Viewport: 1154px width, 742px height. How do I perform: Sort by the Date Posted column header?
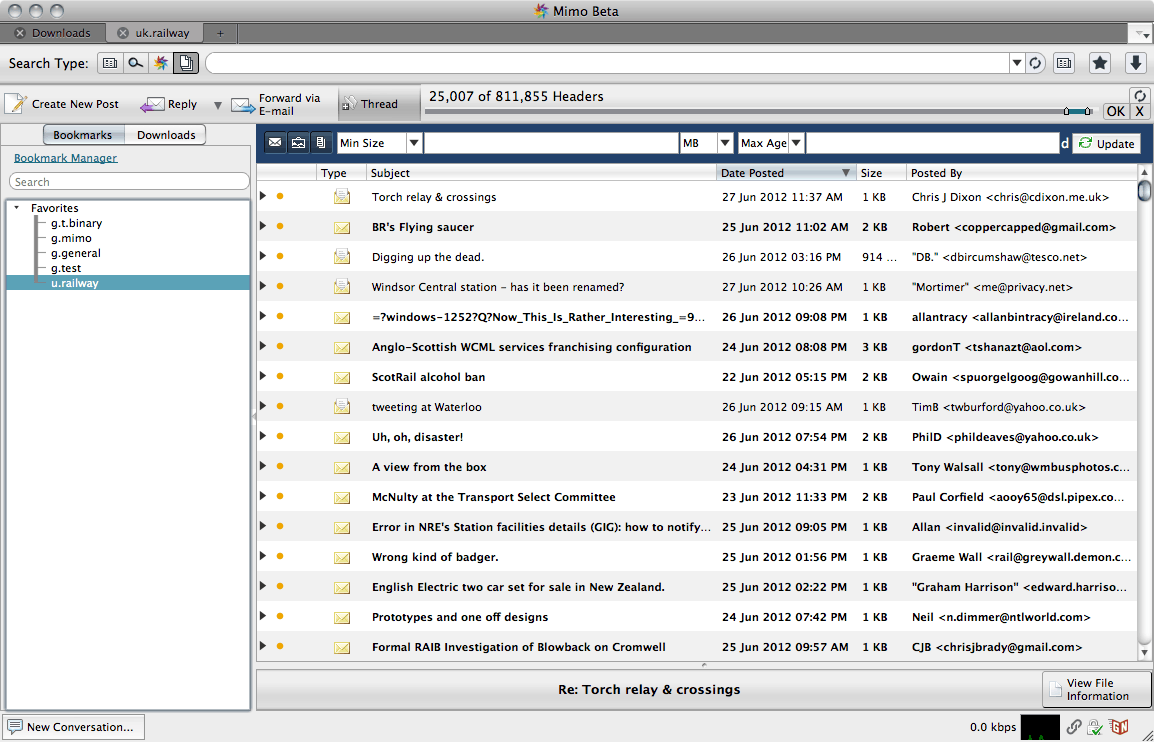coord(785,173)
